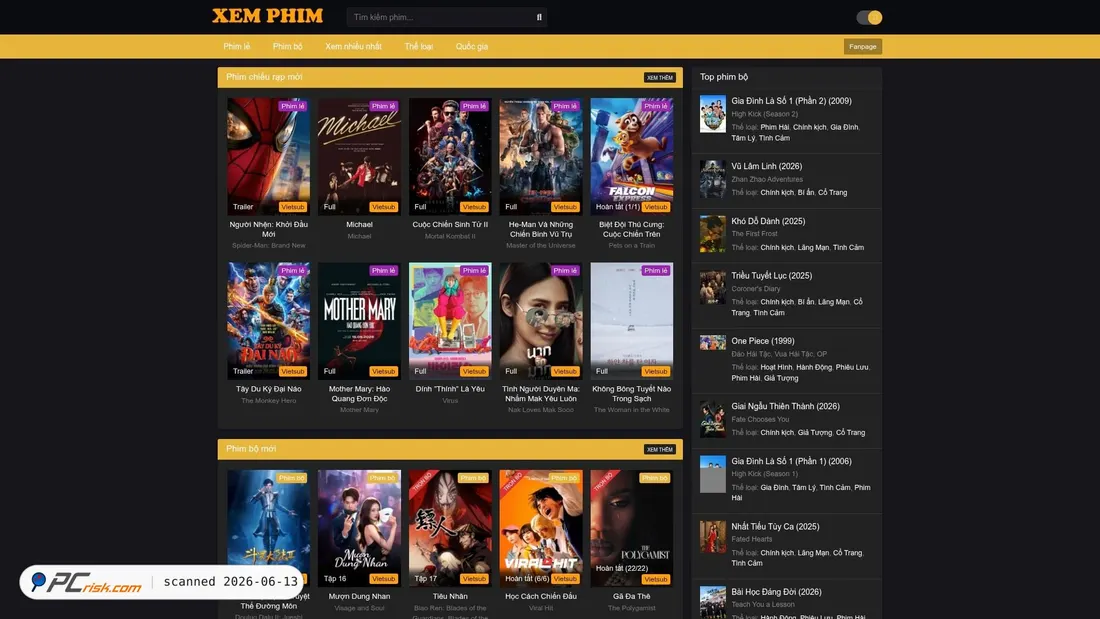Click Giả Tưởng genre under Giai Ngẫu Thiên Thành

(814, 432)
